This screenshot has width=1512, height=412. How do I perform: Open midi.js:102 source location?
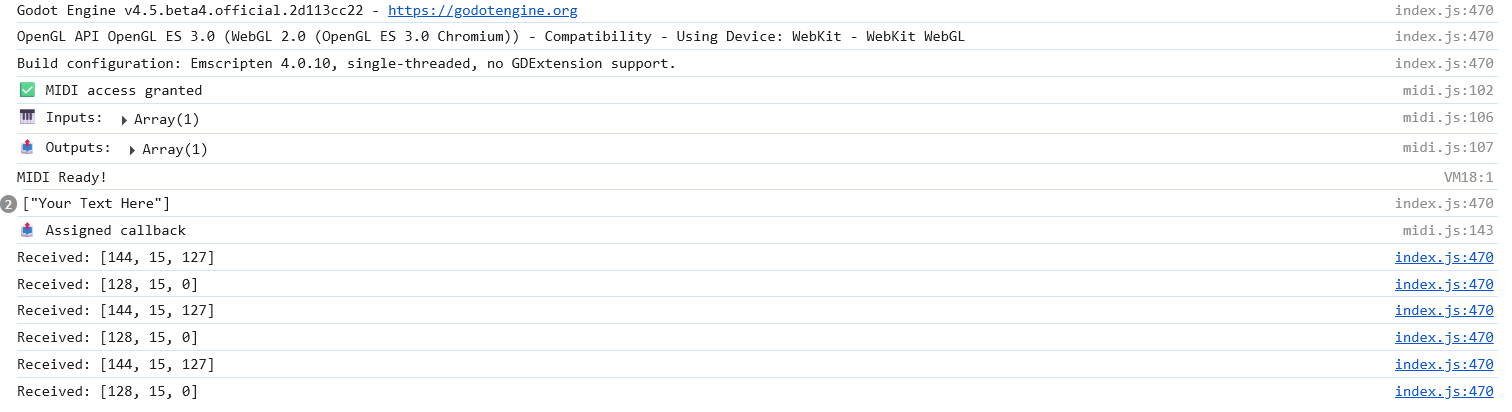(1448, 90)
